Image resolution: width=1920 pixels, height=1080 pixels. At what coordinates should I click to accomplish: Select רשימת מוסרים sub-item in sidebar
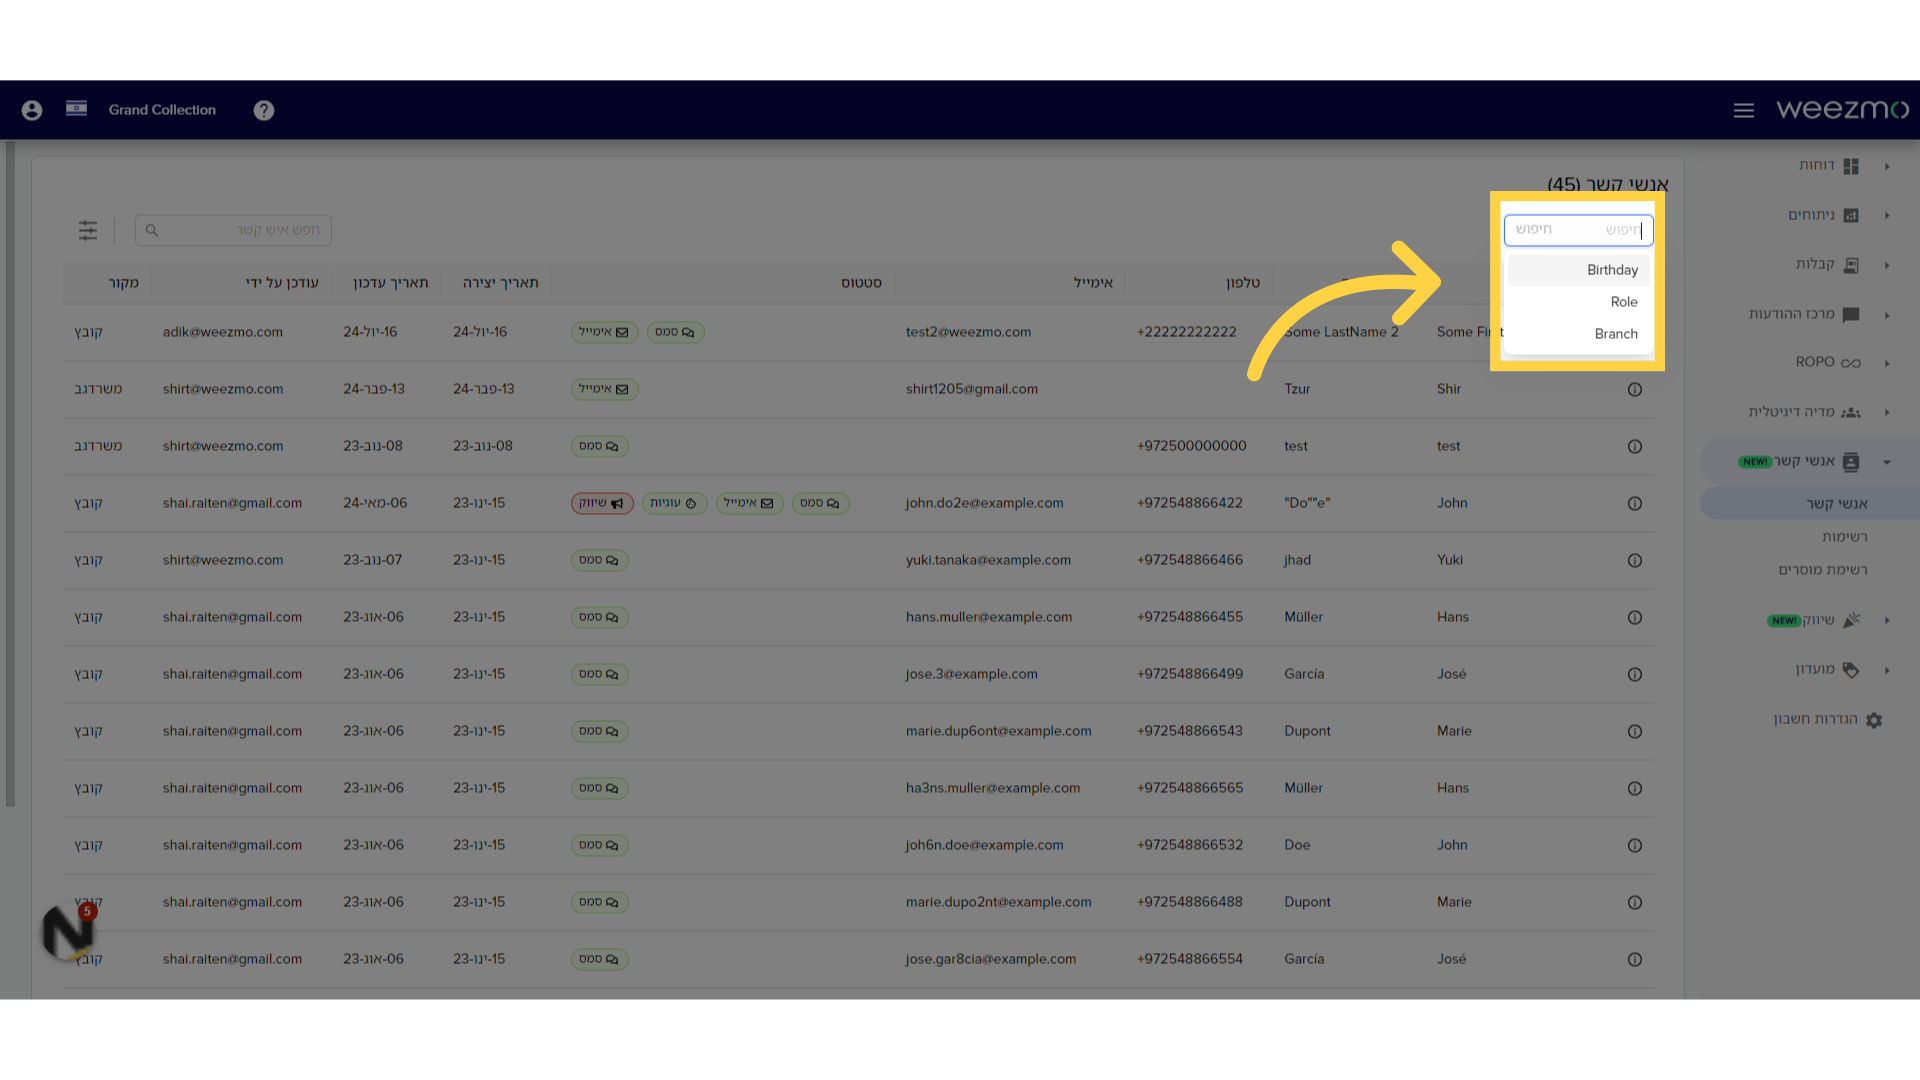(x=1822, y=570)
